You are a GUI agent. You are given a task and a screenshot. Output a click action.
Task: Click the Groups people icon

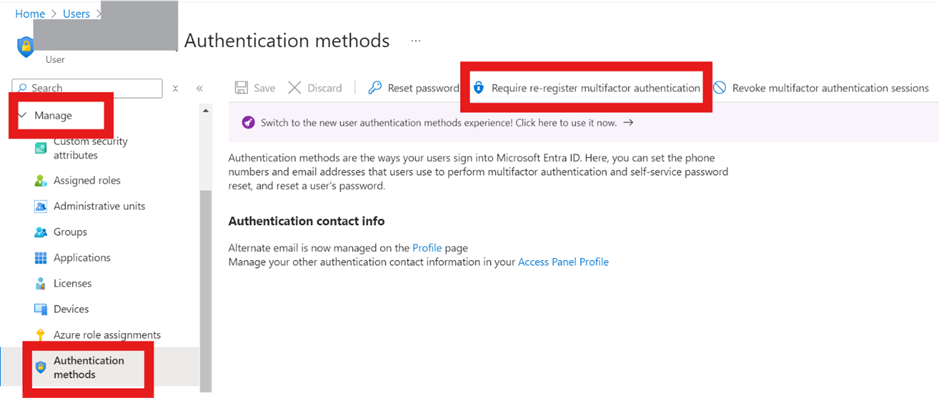coord(41,232)
